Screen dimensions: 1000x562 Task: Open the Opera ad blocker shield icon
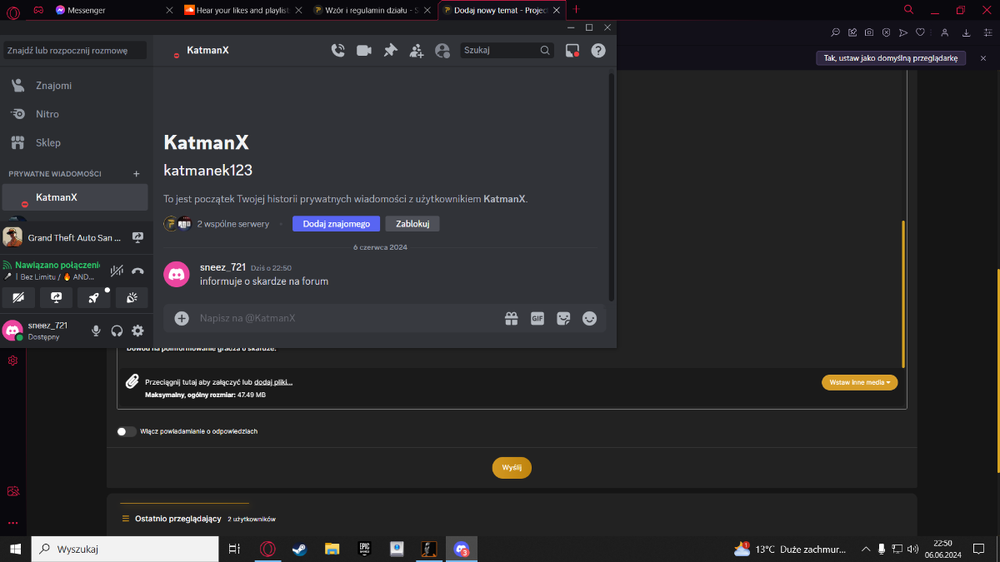pyautogui.click(x=886, y=33)
